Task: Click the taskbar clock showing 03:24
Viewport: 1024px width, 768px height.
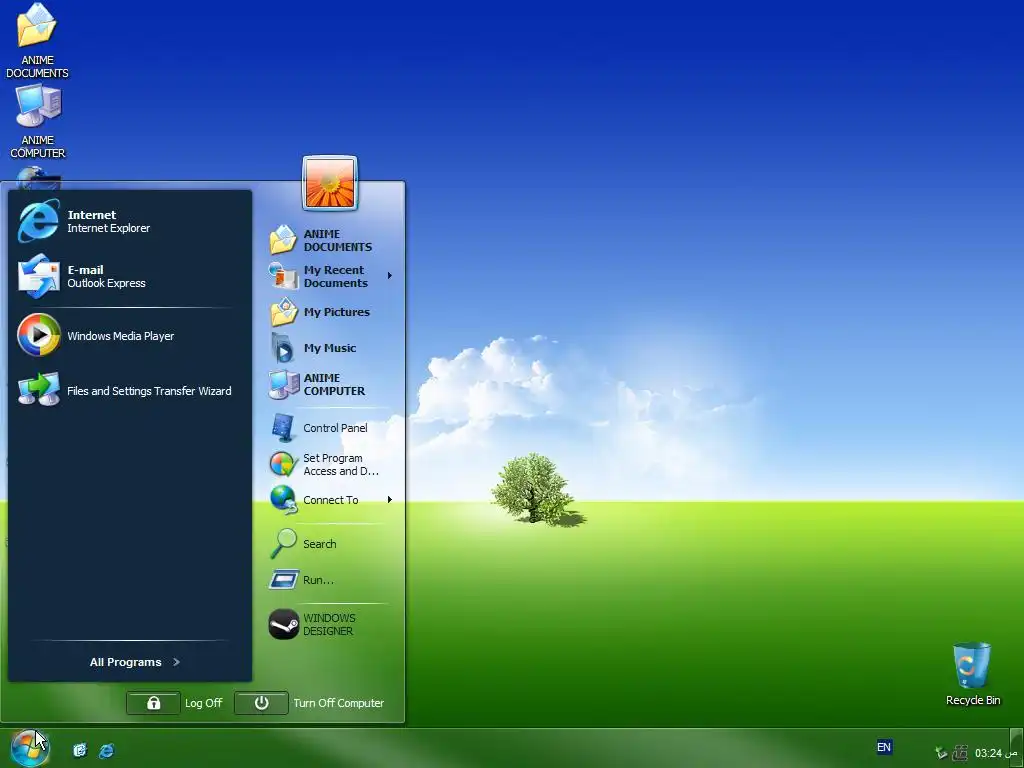Action: pos(996,753)
